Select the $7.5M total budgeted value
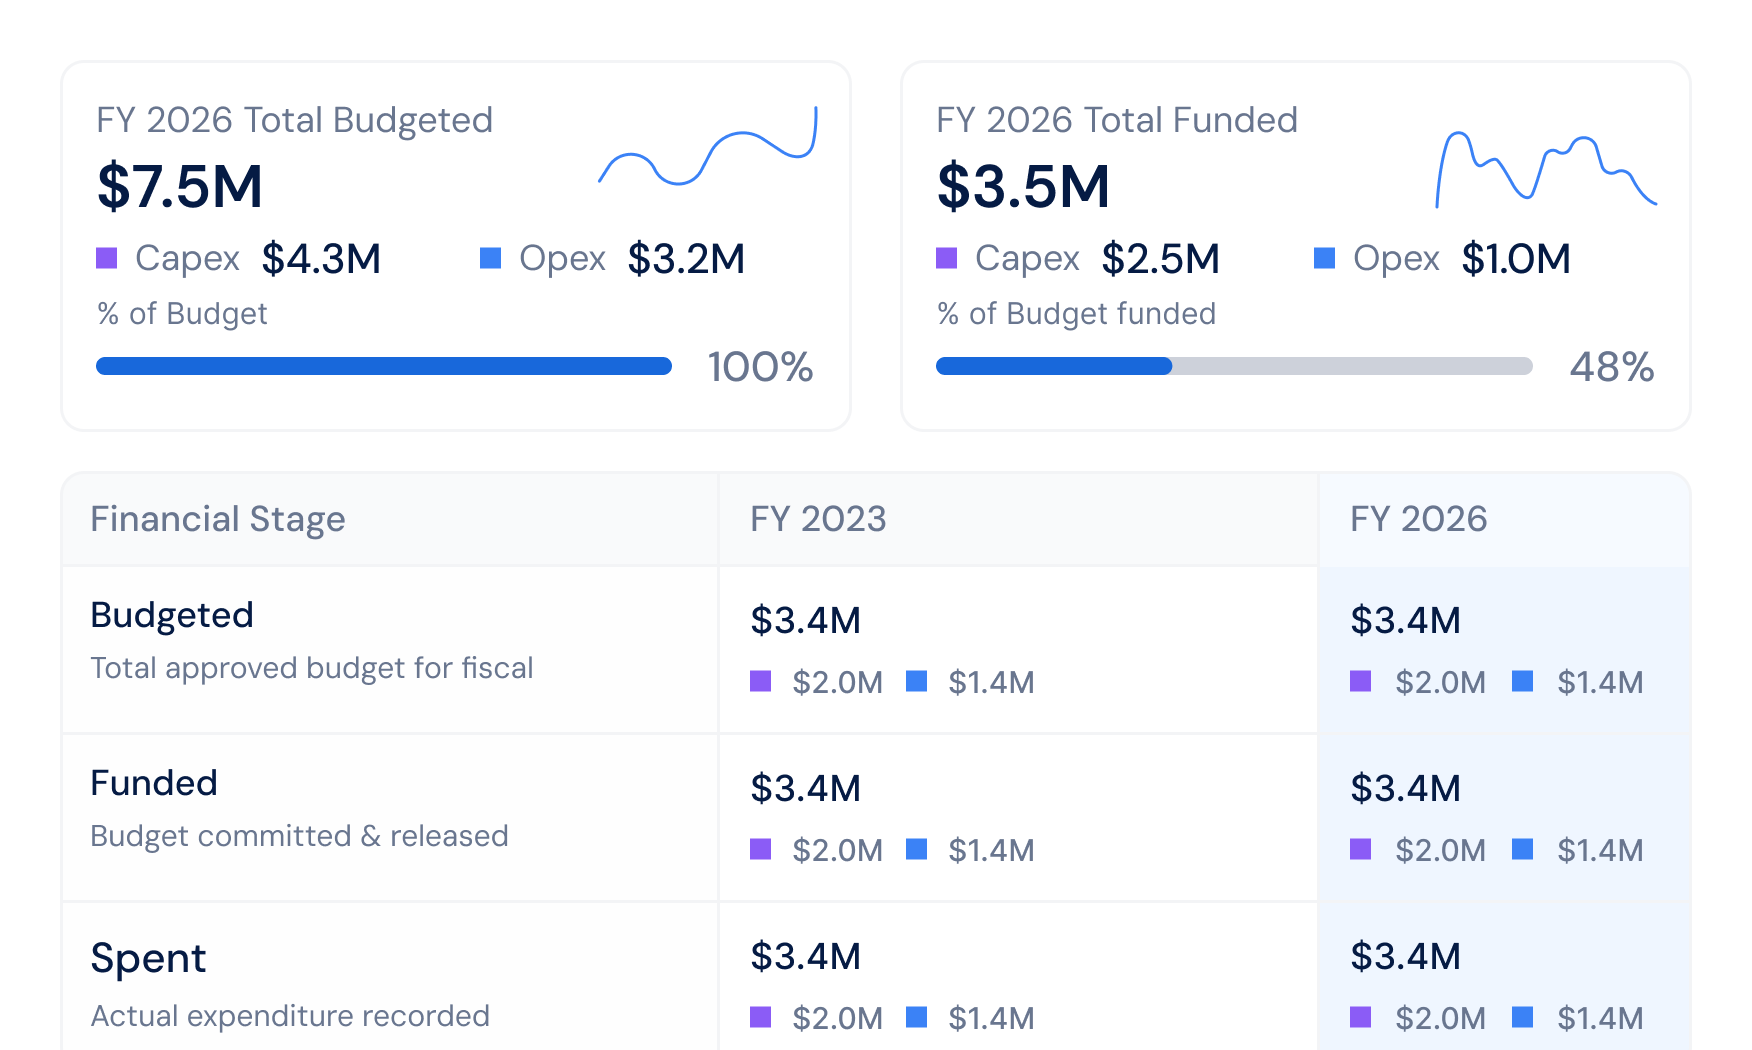Viewport: 1752px width, 1050px height. tap(180, 186)
